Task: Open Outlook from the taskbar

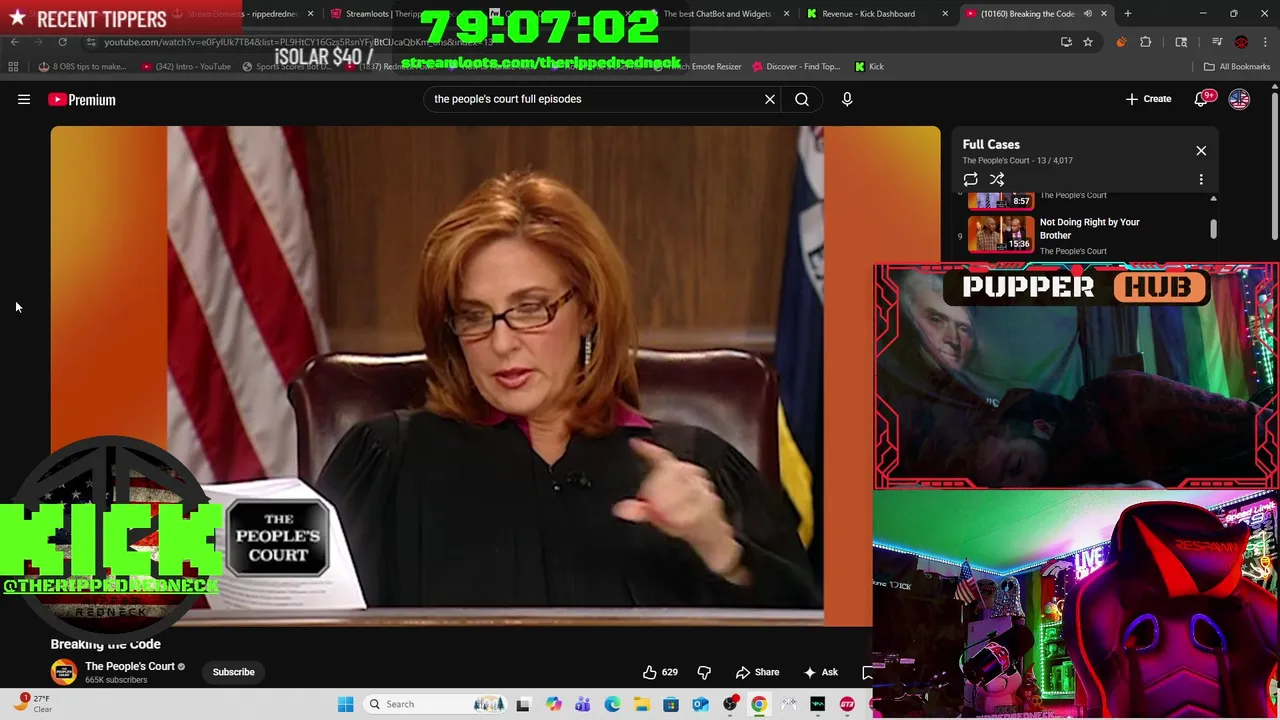Action: [700, 704]
